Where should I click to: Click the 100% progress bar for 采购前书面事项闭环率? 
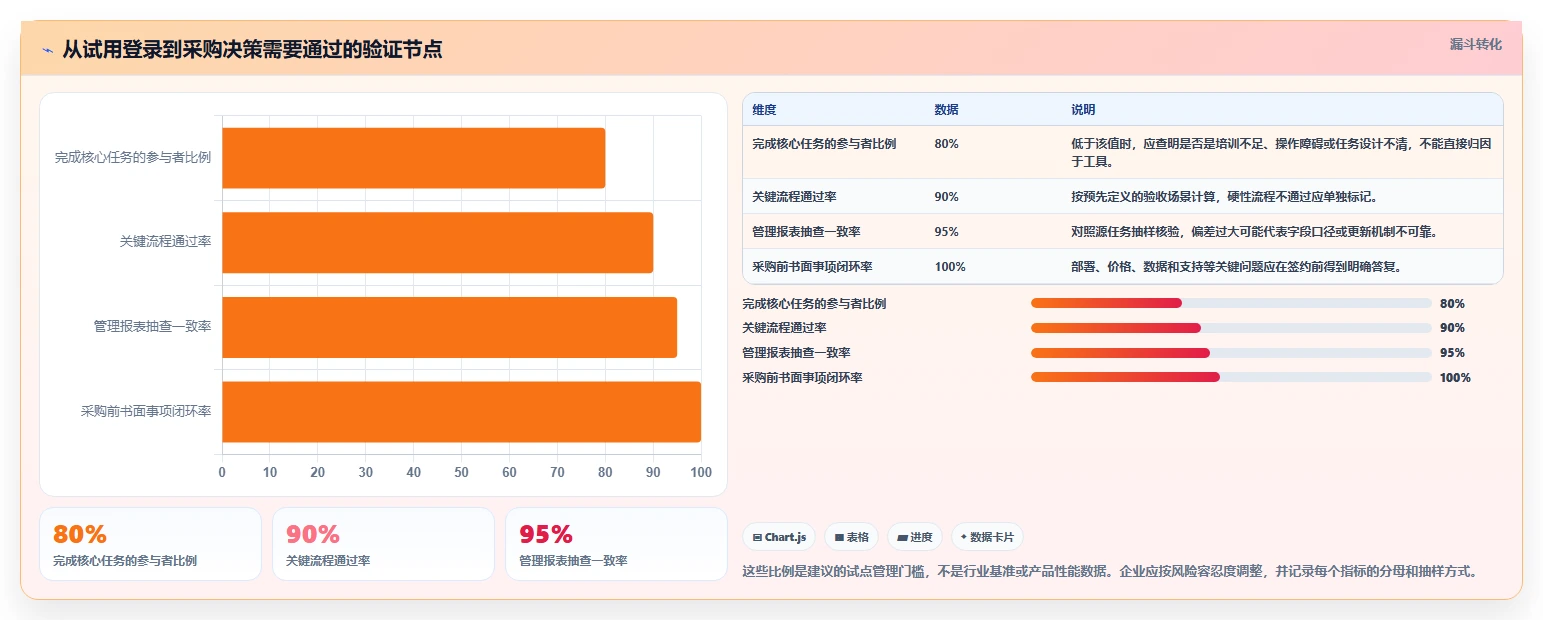(x=1231, y=377)
